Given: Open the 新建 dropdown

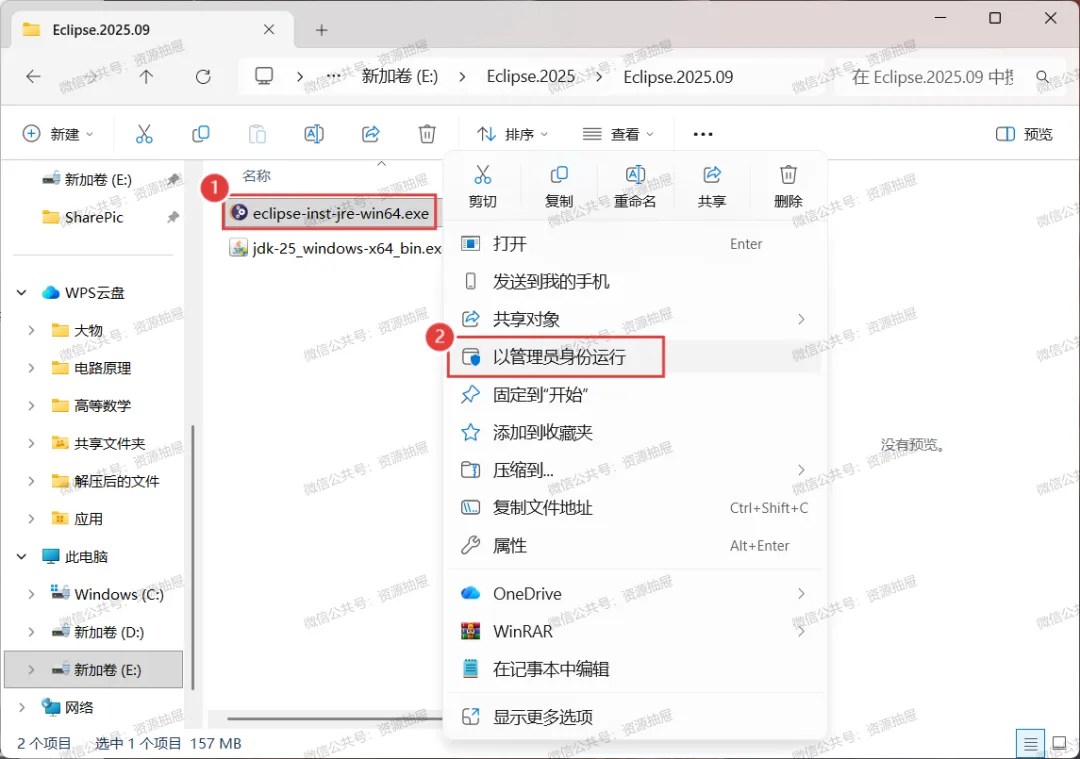Looking at the screenshot, I should (x=59, y=134).
